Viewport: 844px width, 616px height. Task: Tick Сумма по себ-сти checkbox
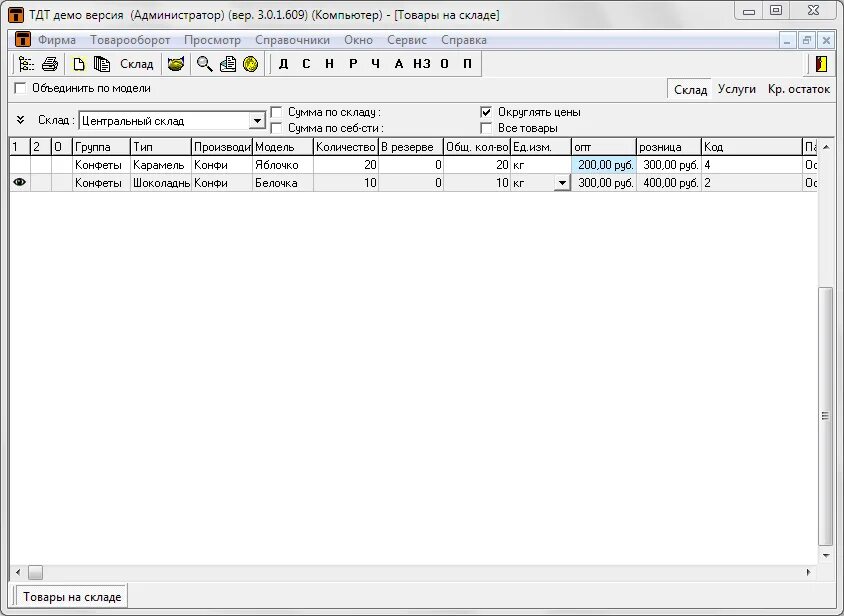tap(276, 128)
